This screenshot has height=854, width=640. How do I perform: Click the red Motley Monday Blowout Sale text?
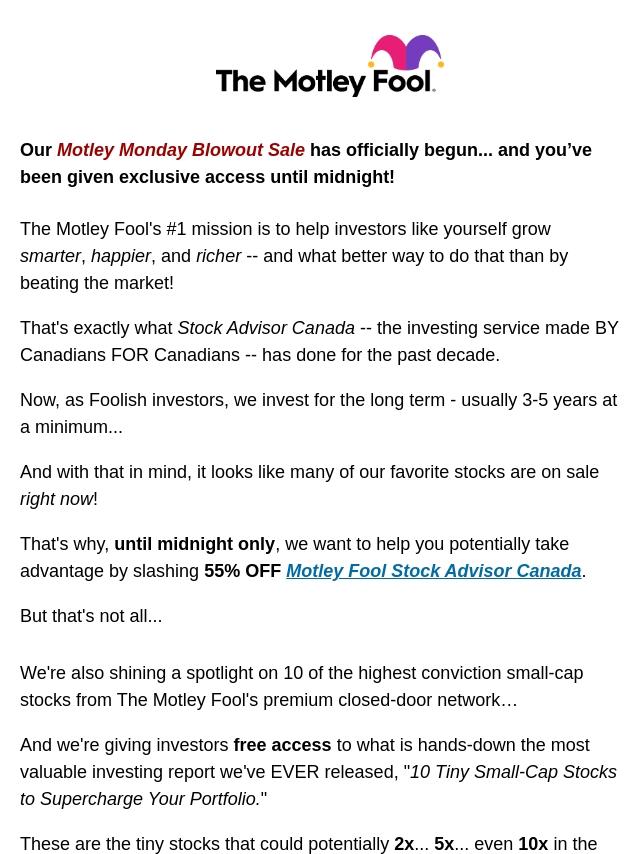click(181, 150)
